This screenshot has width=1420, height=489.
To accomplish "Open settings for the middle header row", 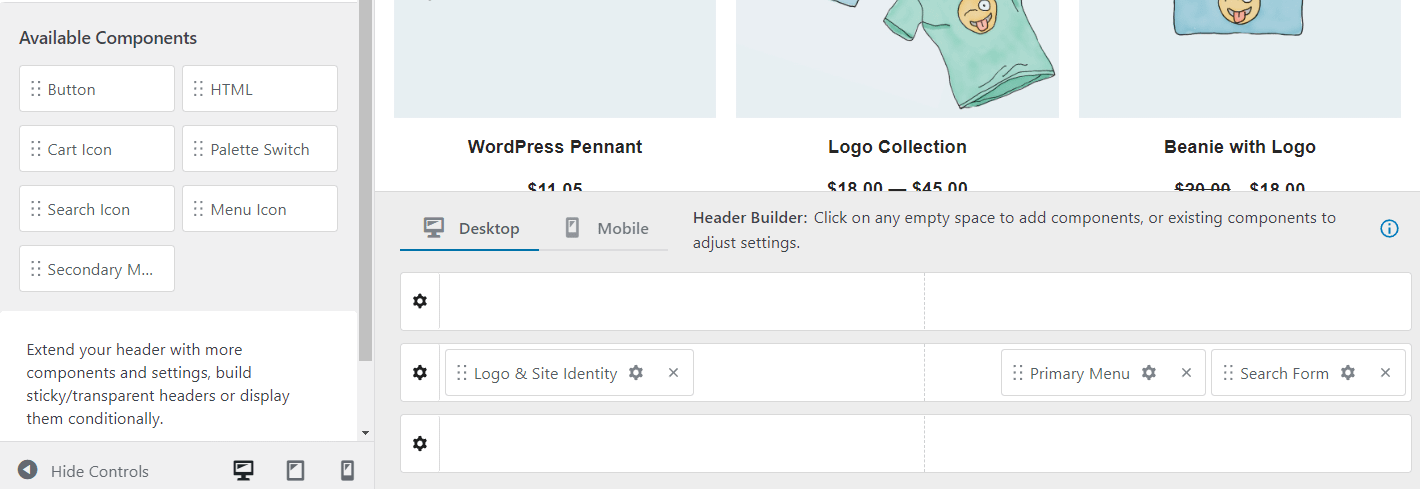I will (x=420, y=373).
